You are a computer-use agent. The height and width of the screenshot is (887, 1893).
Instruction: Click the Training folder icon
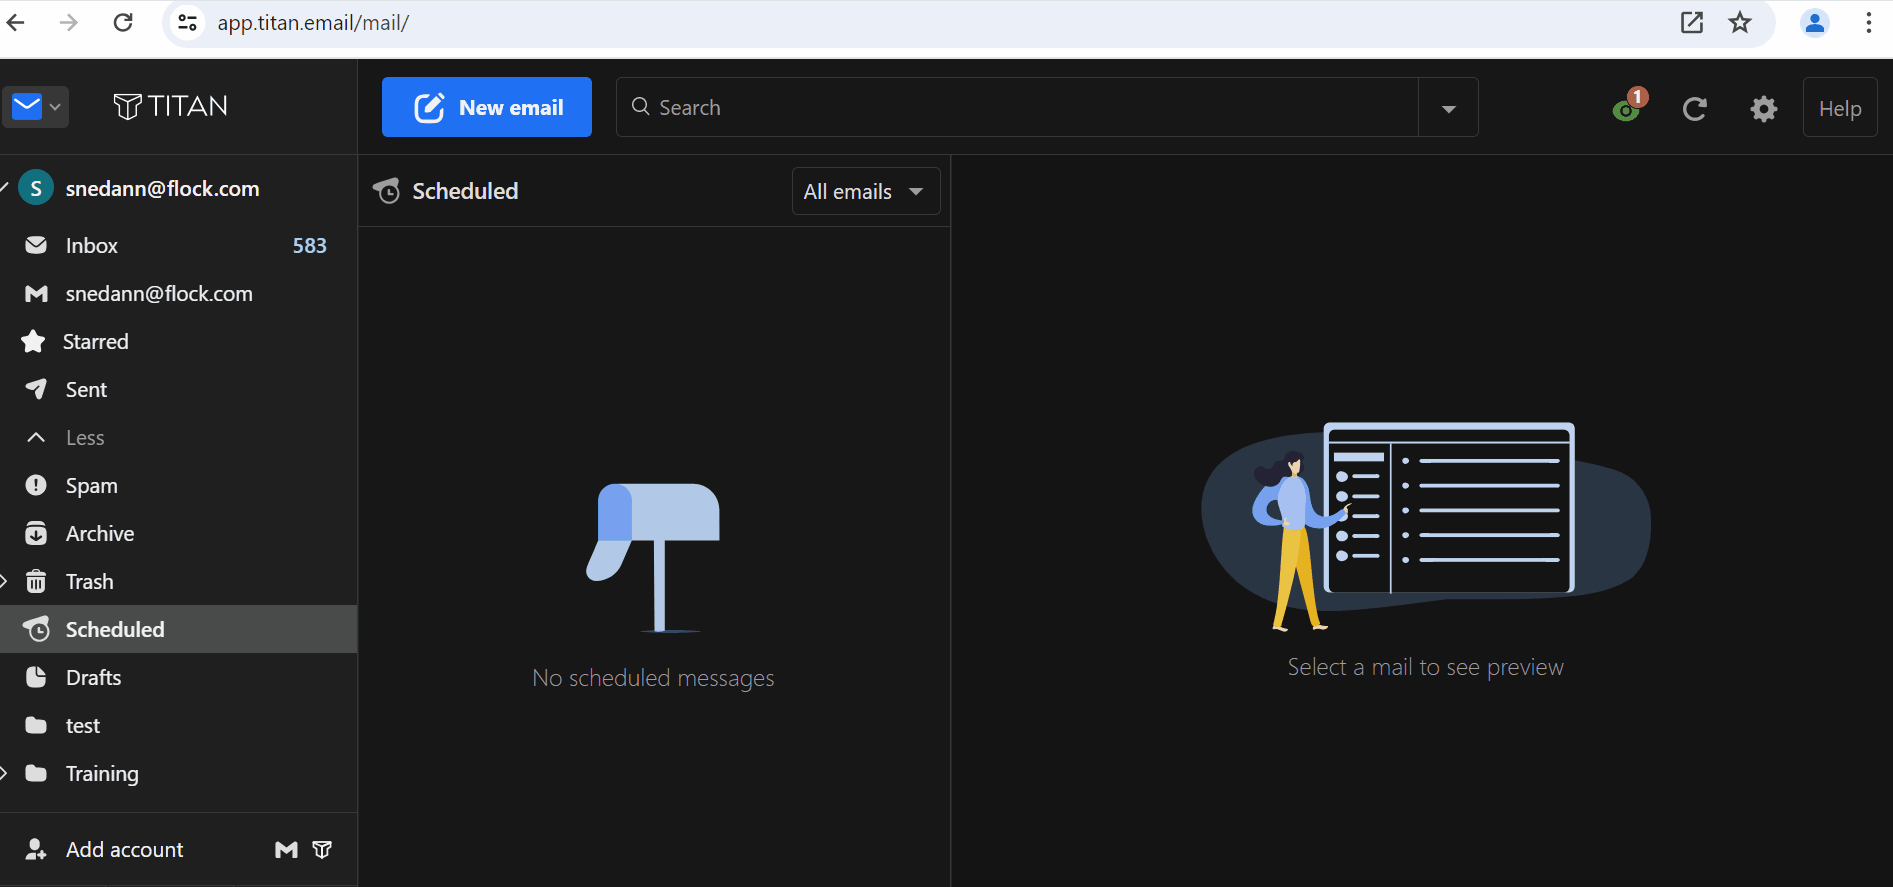click(x=36, y=773)
